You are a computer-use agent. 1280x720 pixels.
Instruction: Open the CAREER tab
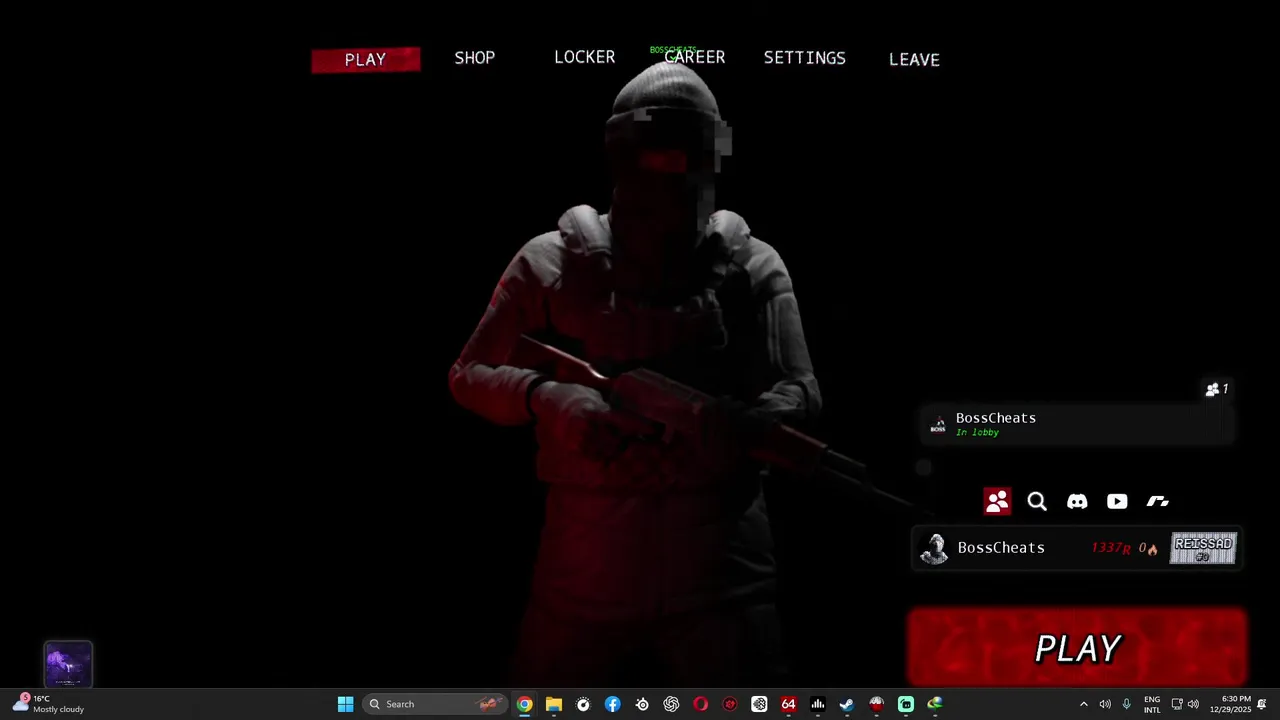tap(695, 57)
